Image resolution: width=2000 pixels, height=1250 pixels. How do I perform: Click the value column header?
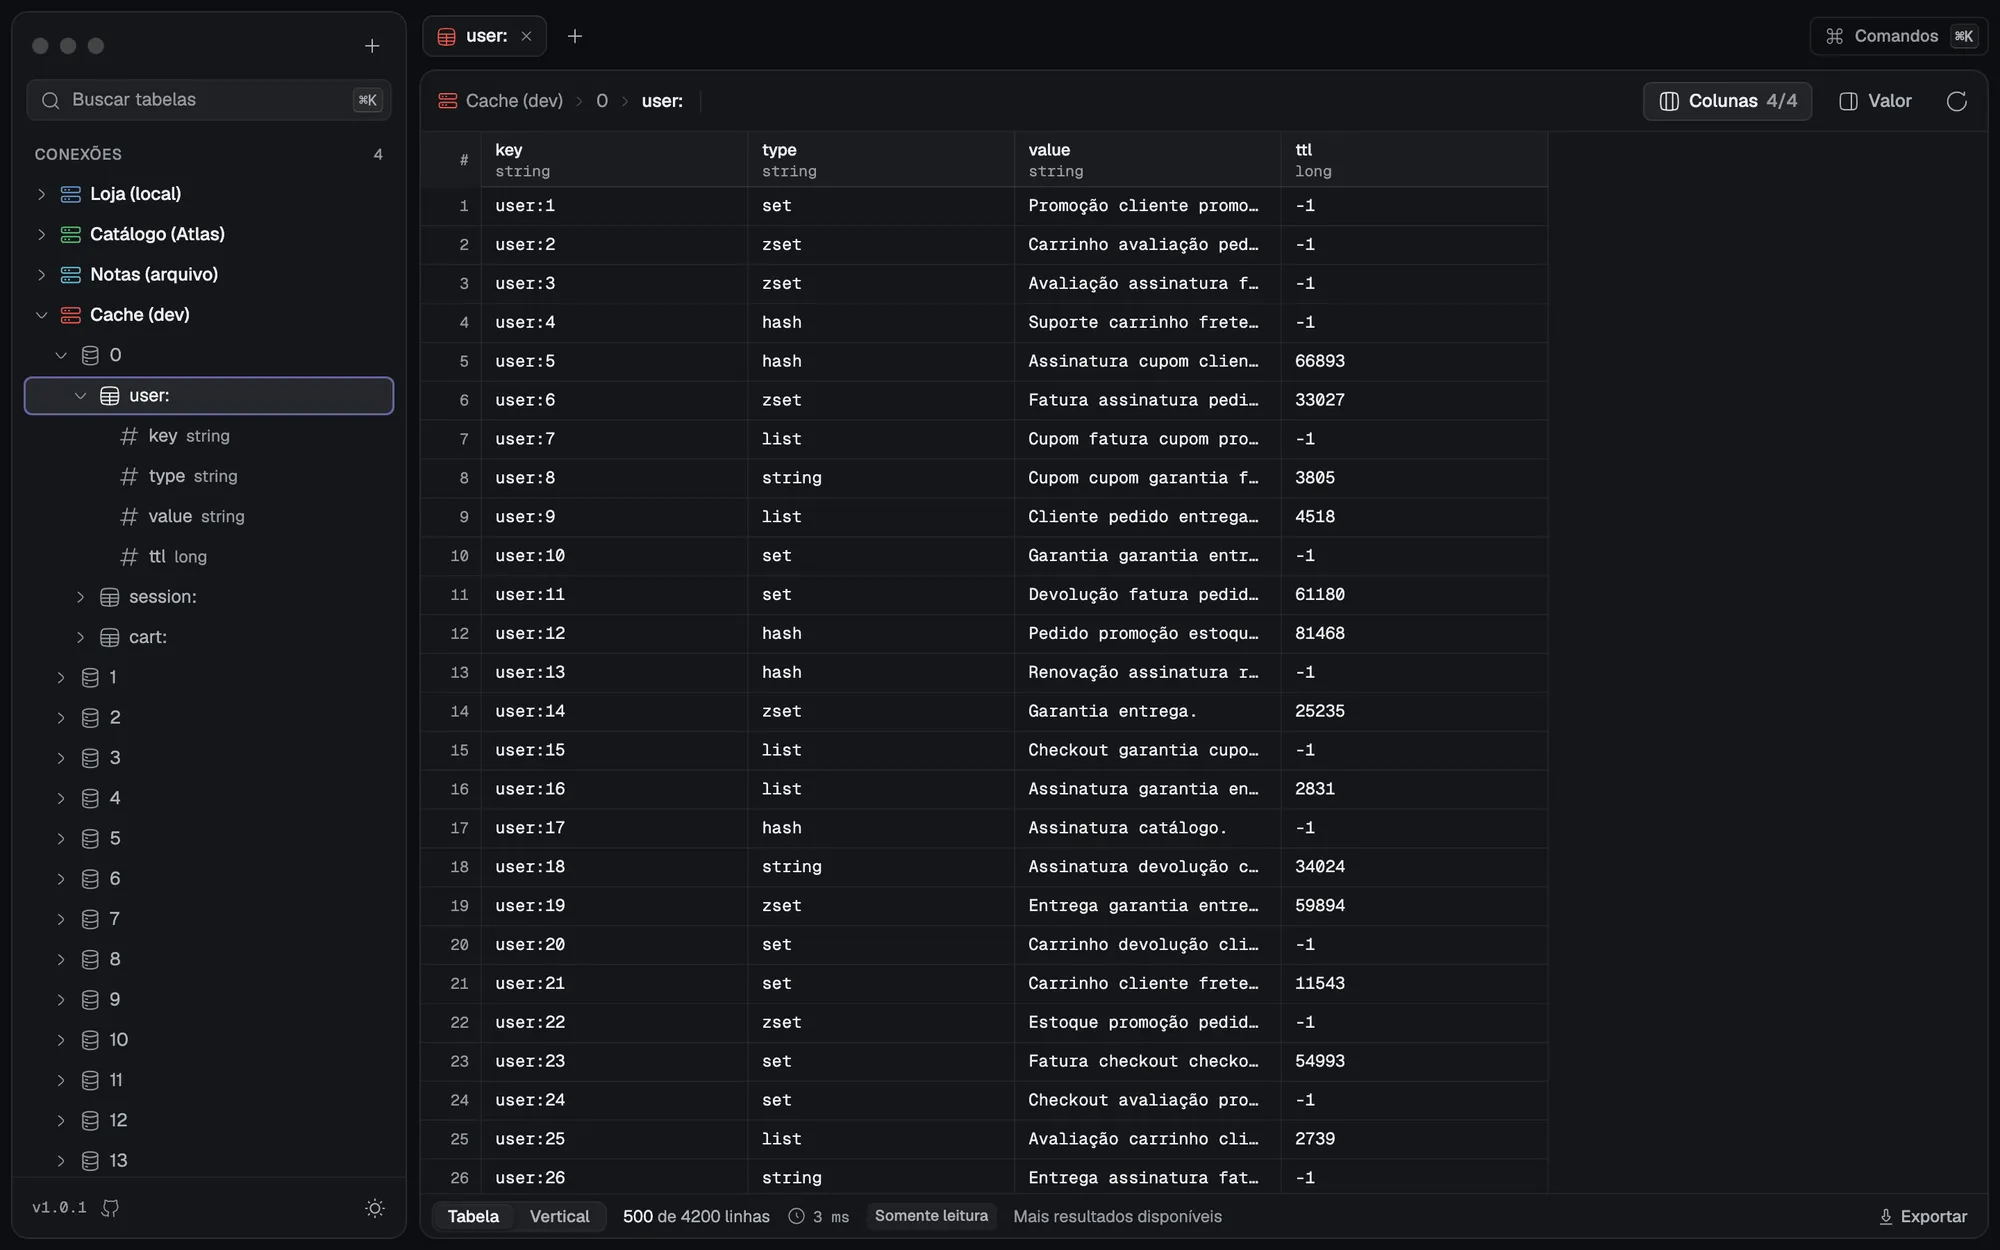(1147, 160)
